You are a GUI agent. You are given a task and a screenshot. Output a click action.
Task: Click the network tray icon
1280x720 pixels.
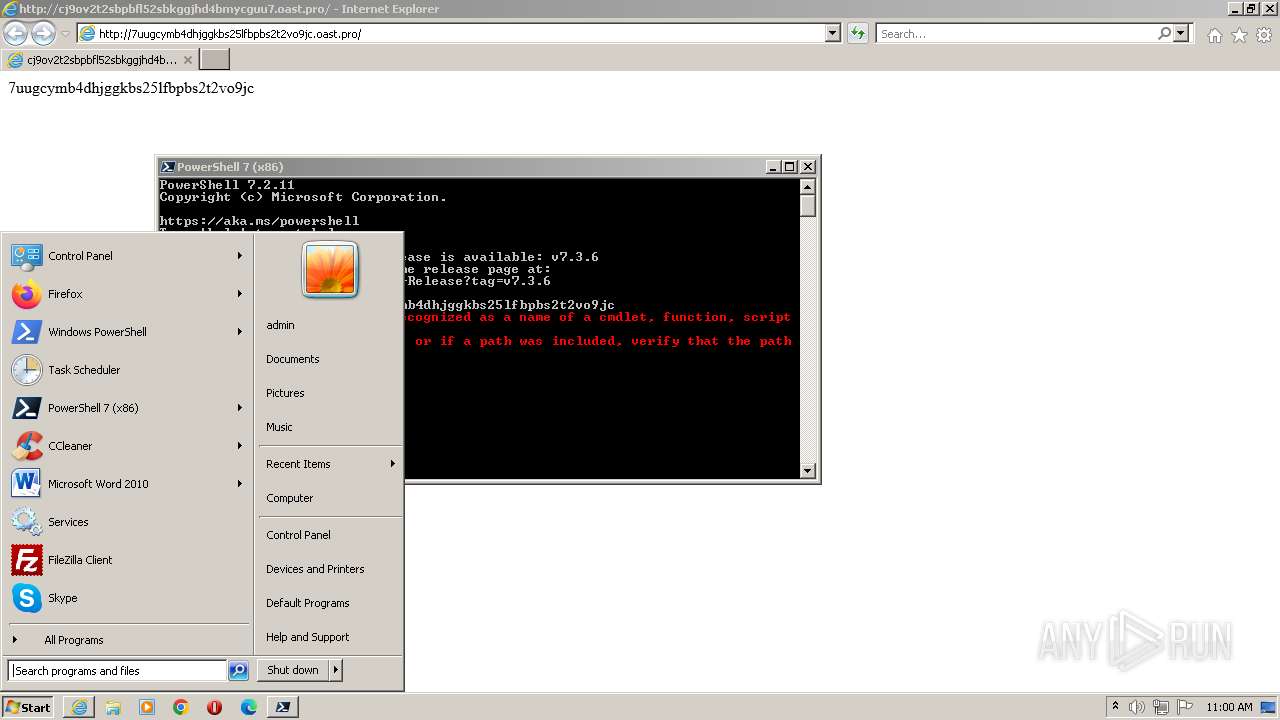click(x=1161, y=707)
